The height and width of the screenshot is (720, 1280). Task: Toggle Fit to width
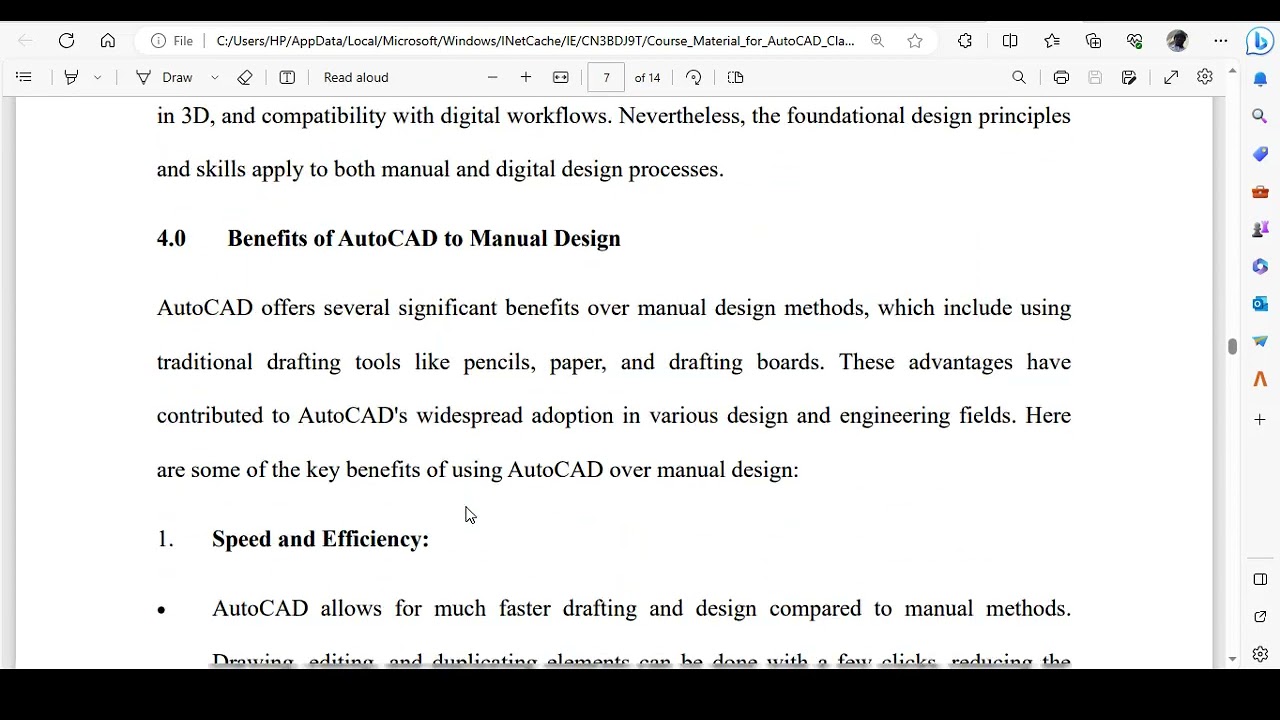point(561,77)
